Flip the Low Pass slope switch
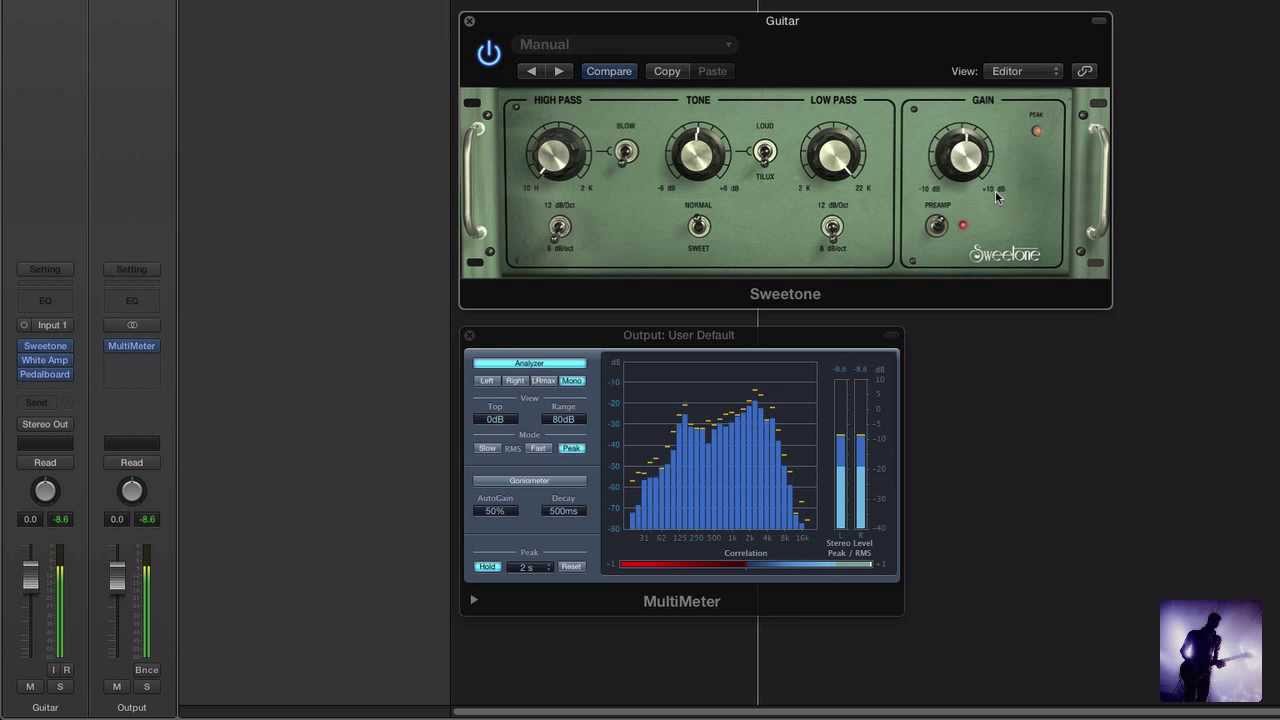1280x720 pixels. click(x=832, y=228)
